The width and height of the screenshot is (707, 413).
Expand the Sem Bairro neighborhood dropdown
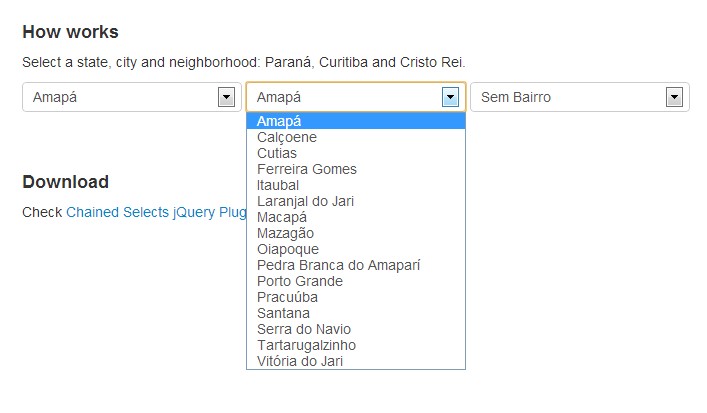pyautogui.click(x=579, y=97)
